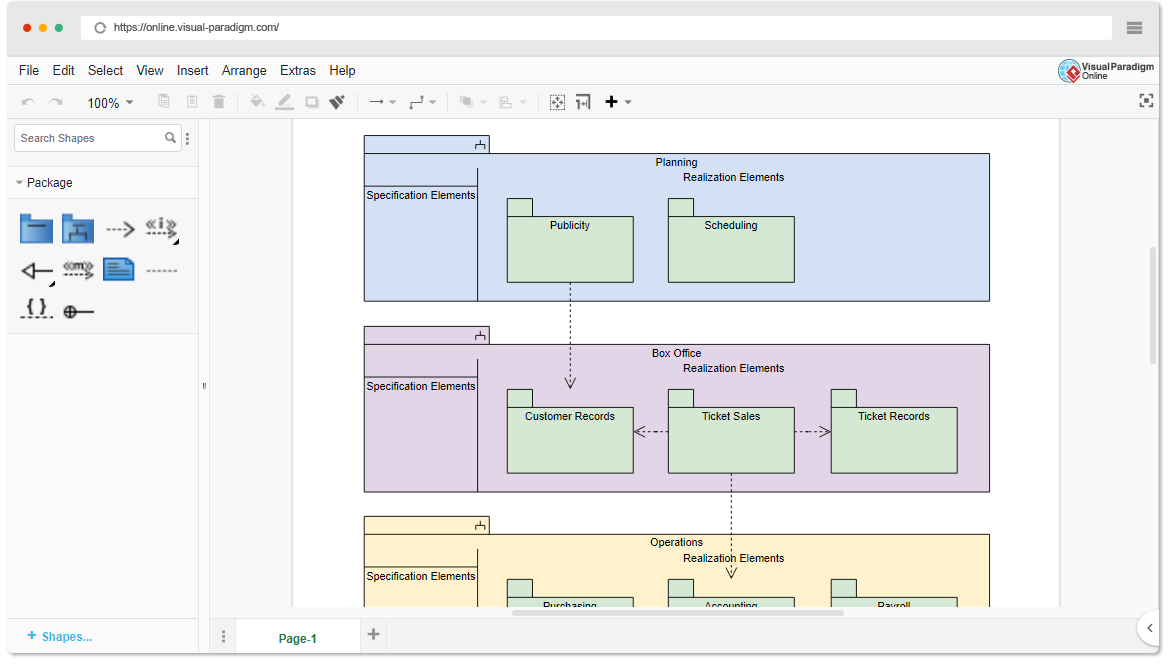This screenshot has height=665, width=1170.
Task: Add a new page with the plus button
Action: (373, 636)
